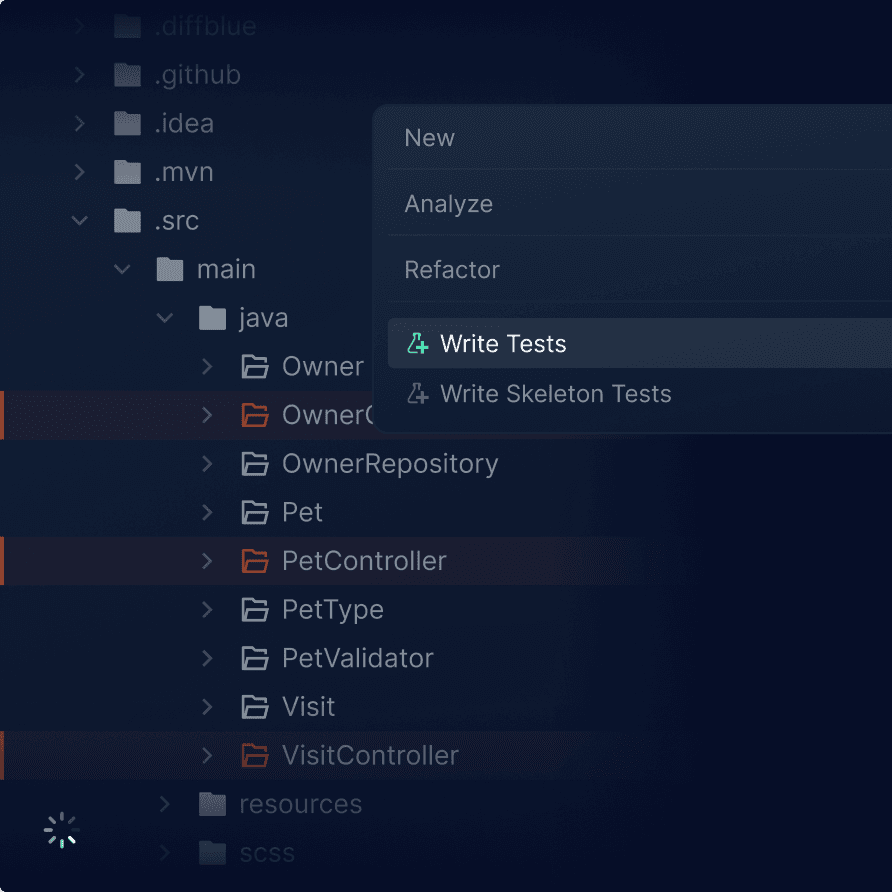This screenshot has height=892, width=892.
Task: Open the Refactor menu entry
Action: pyautogui.click(x=452, y=270)
